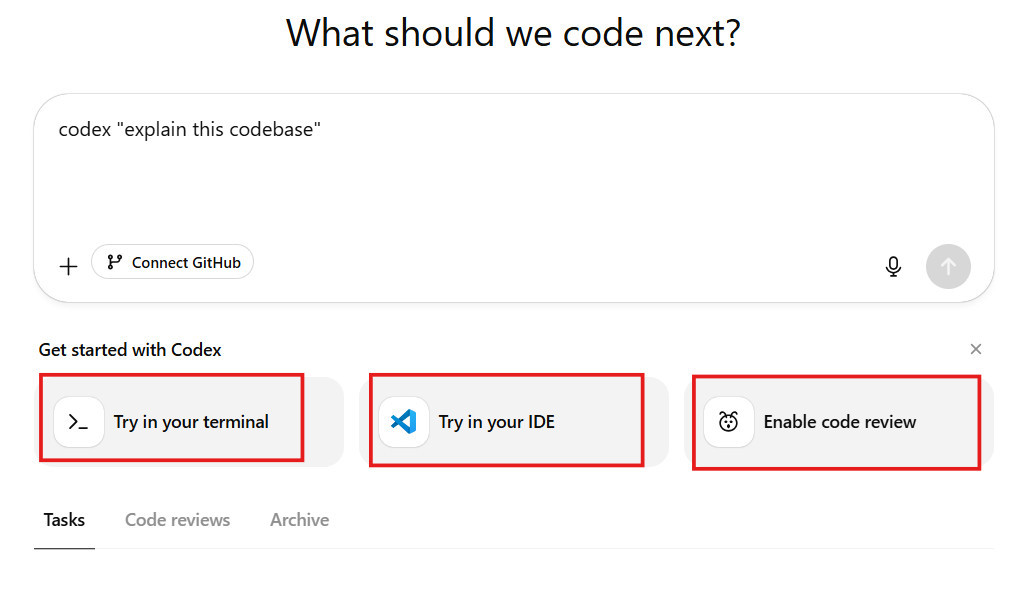Connect GitHub using the button label
The width and height of the screenshot is (1020, 604).
pos(186,263)
